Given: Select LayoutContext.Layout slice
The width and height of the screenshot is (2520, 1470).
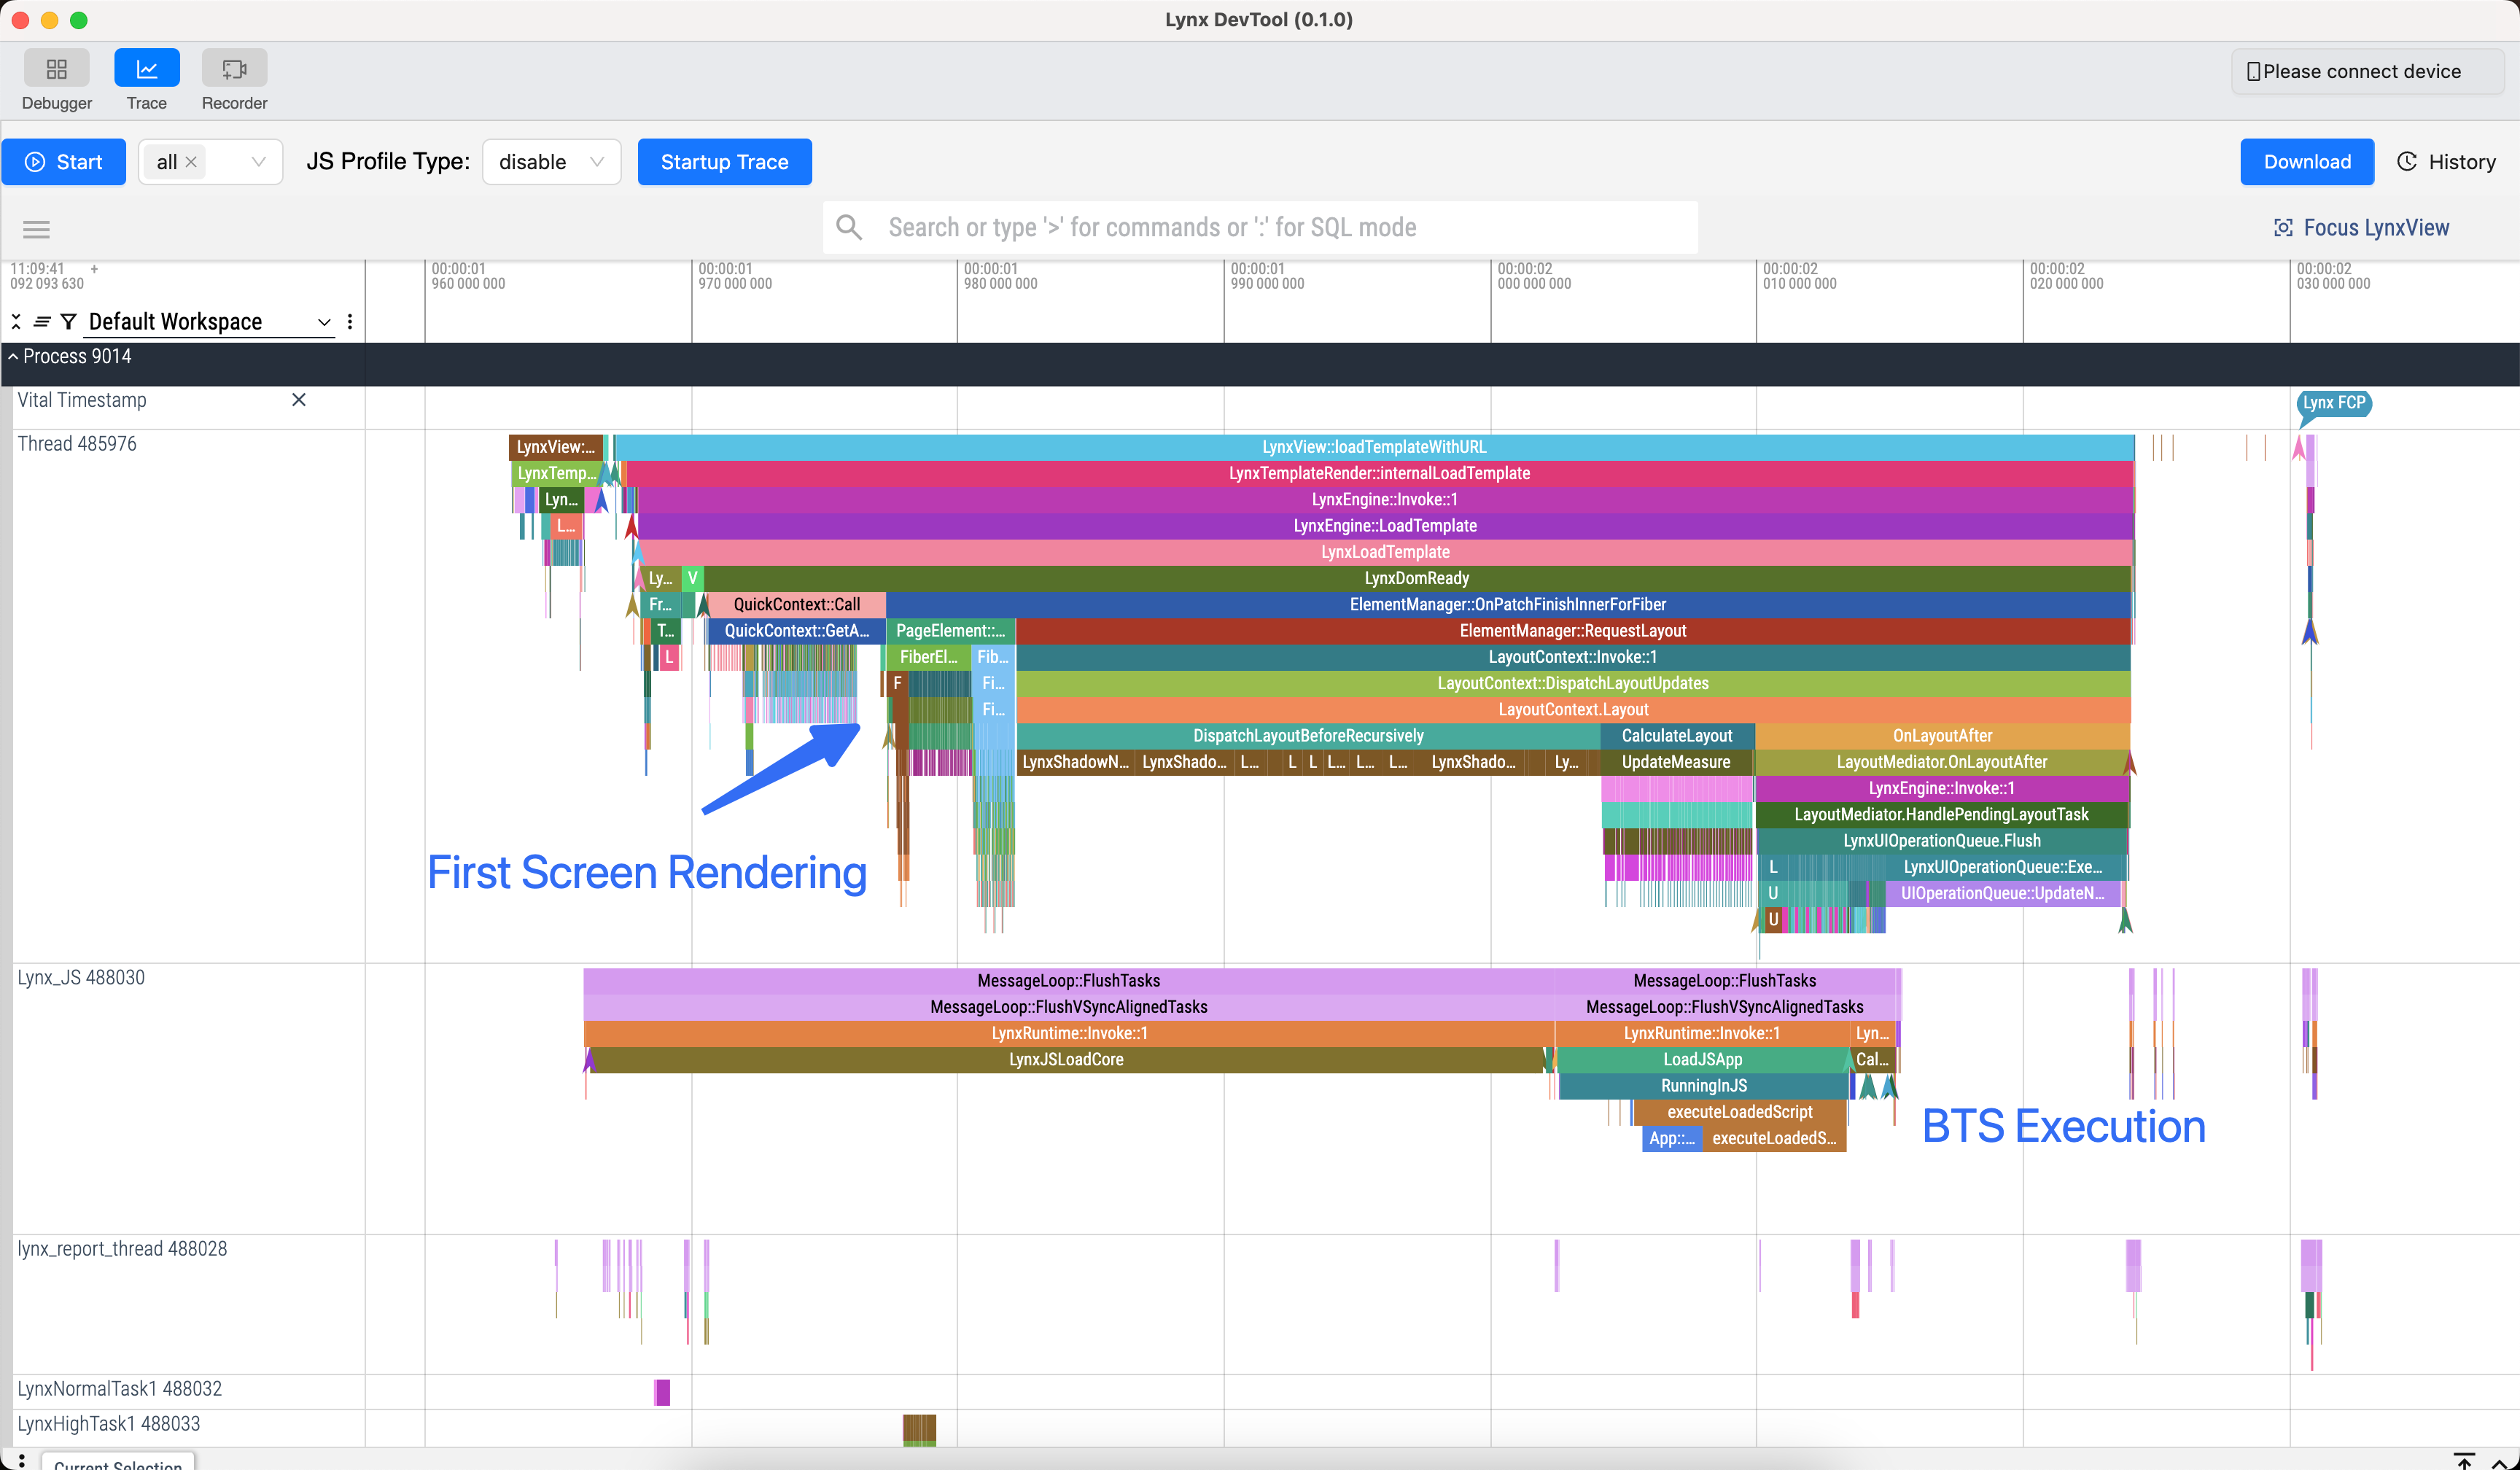Looking at the screenshot, I should (x=1572, y=709).
